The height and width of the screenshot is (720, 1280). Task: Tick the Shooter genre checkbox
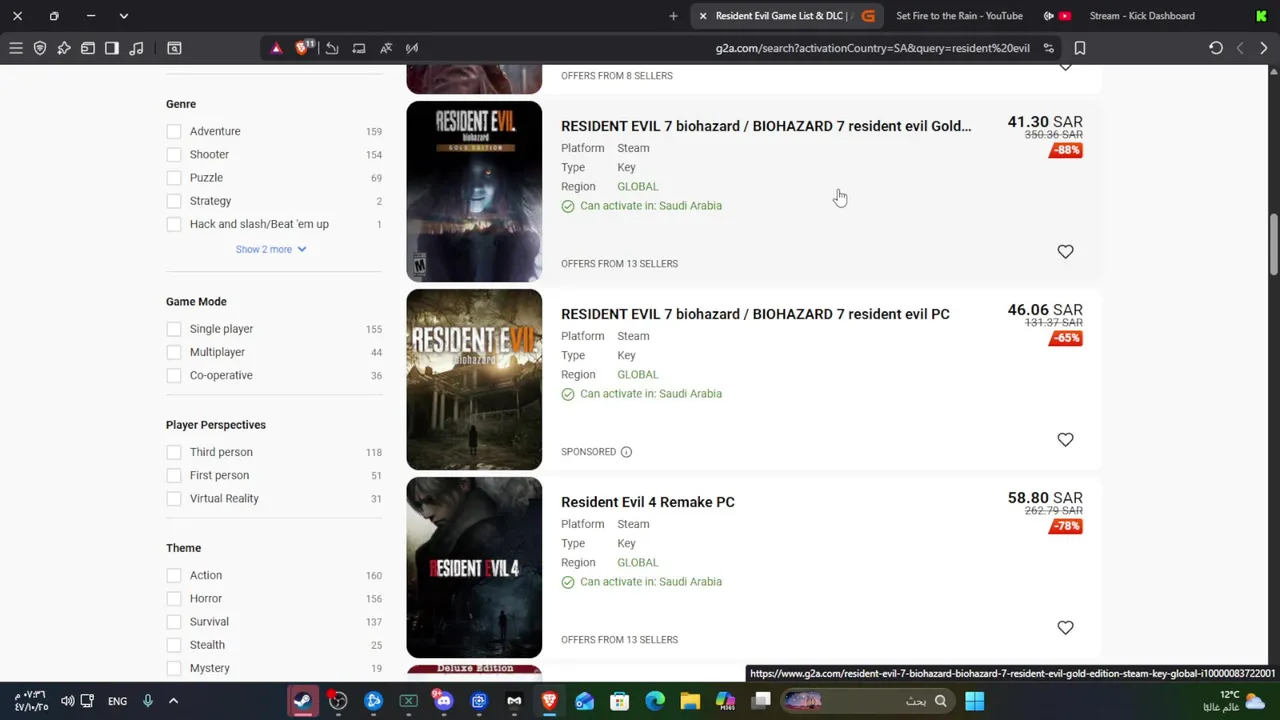pyautogui.click(x=174, y=154)
